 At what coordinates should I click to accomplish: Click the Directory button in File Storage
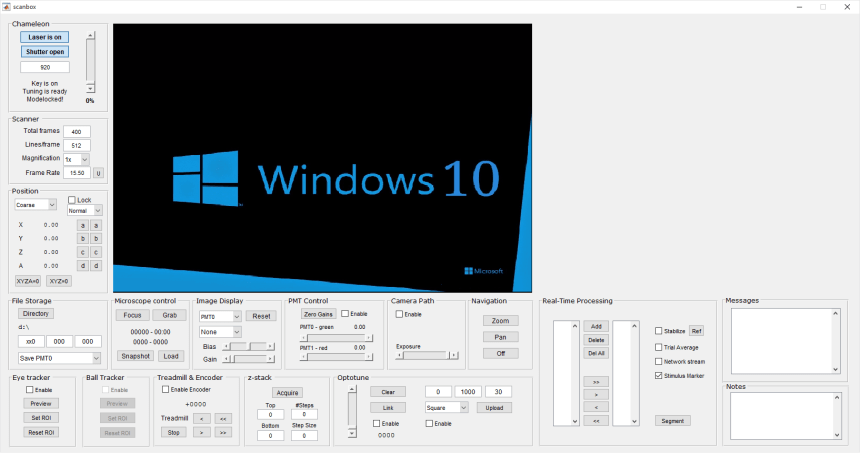pyautogui.click(x=36, y=313)
